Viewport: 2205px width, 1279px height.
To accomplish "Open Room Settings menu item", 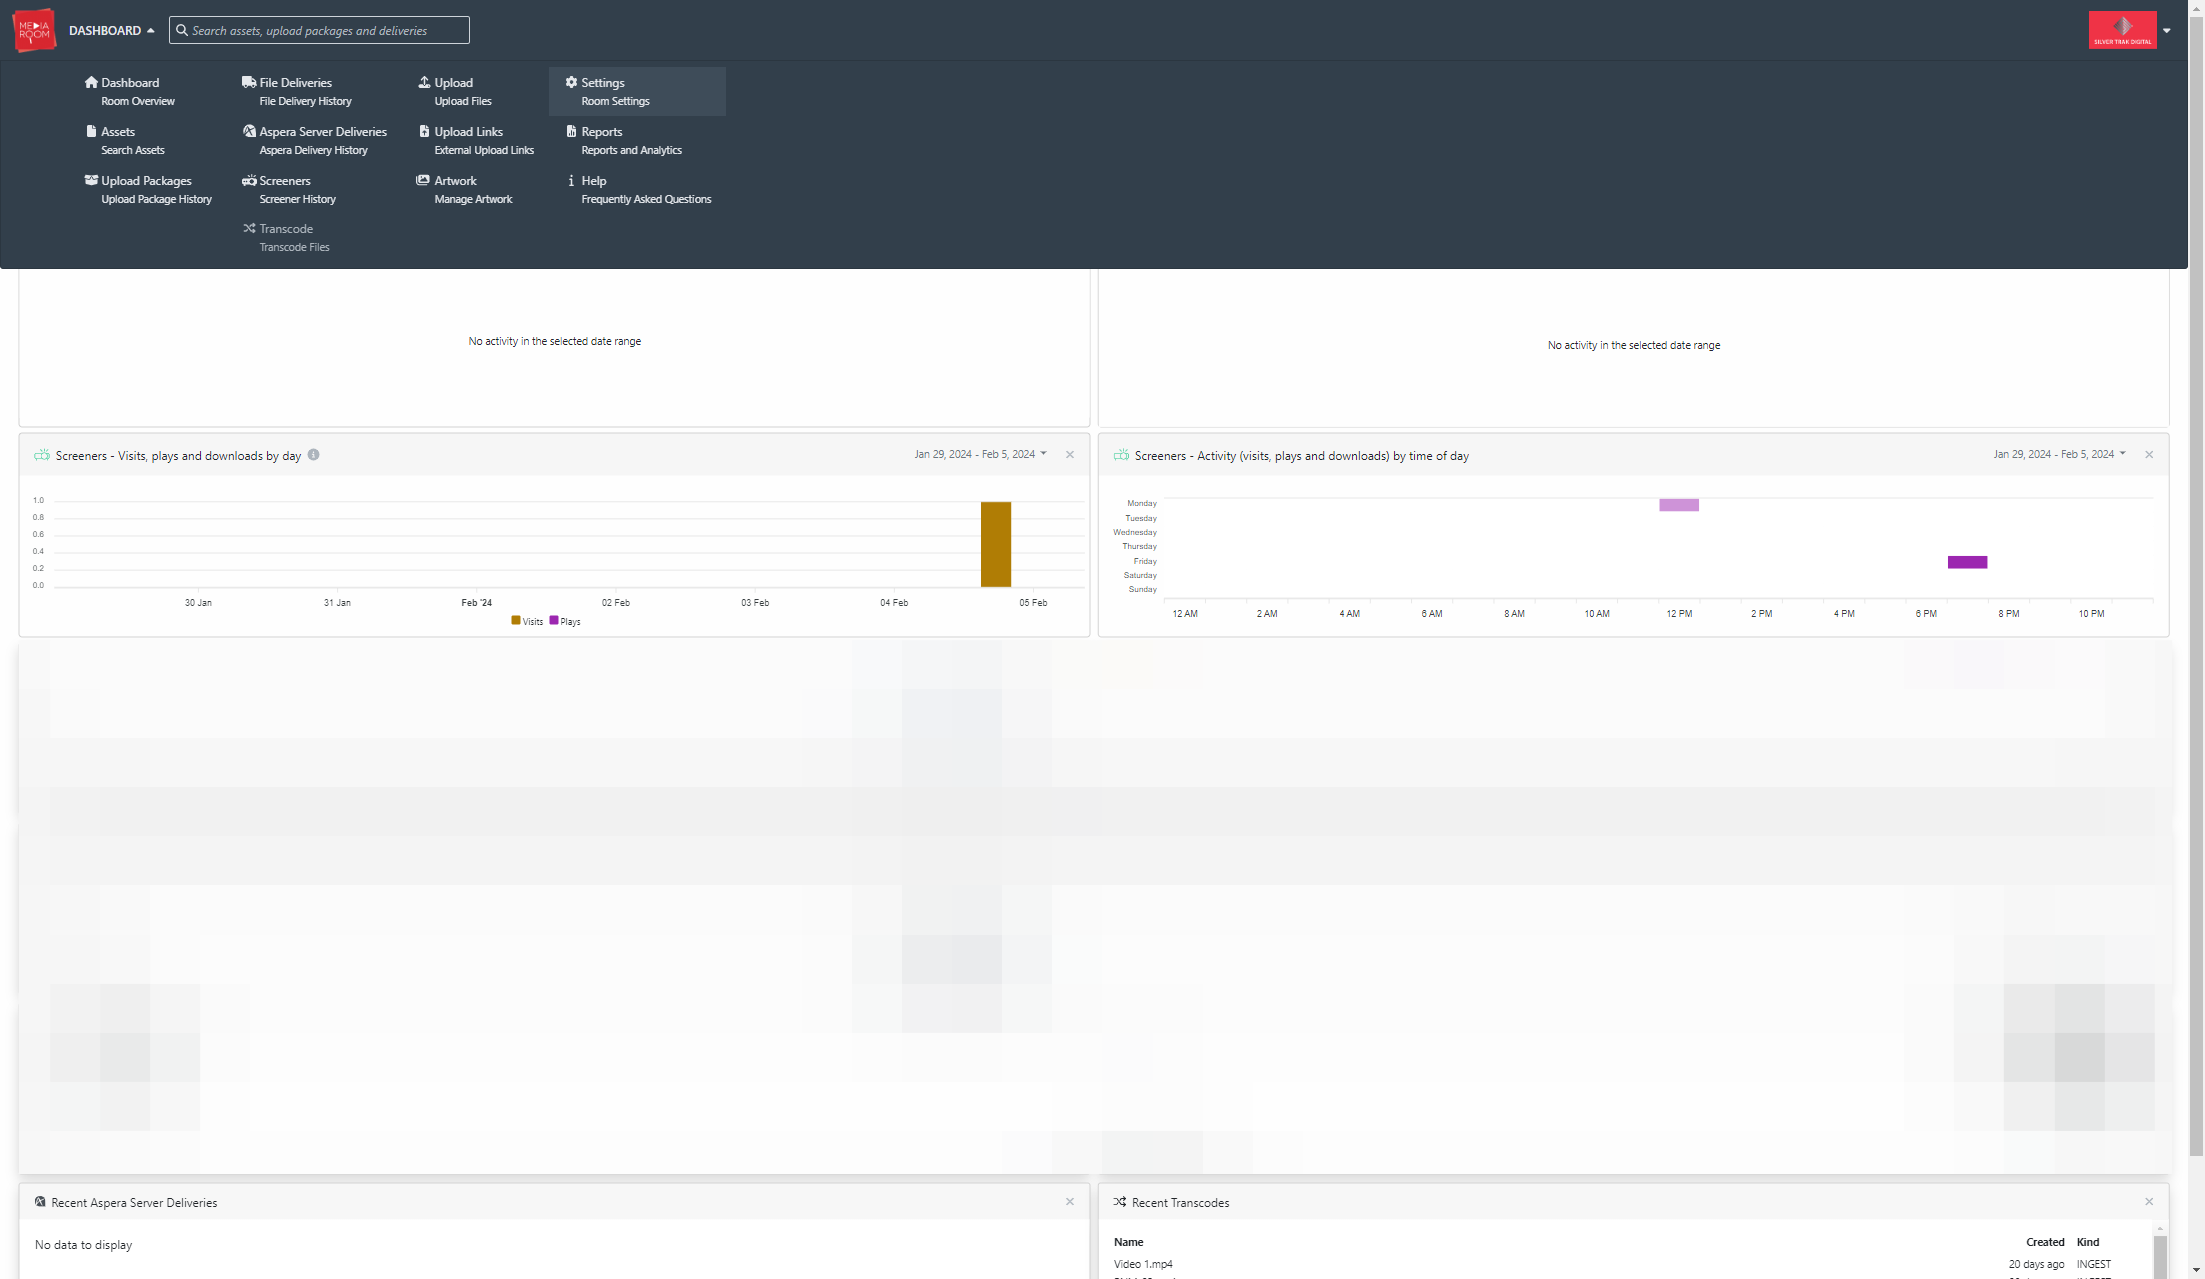I will click(x=637, y=91).
